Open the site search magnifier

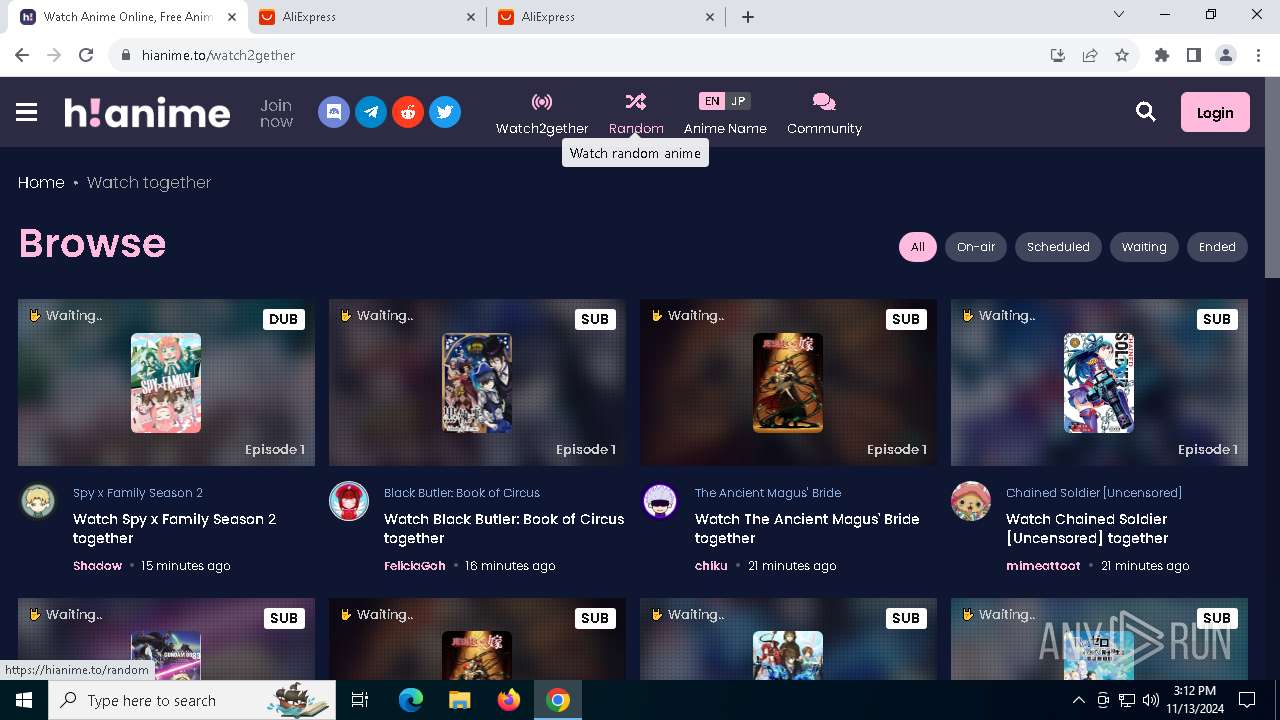(x=1146, y=112)
